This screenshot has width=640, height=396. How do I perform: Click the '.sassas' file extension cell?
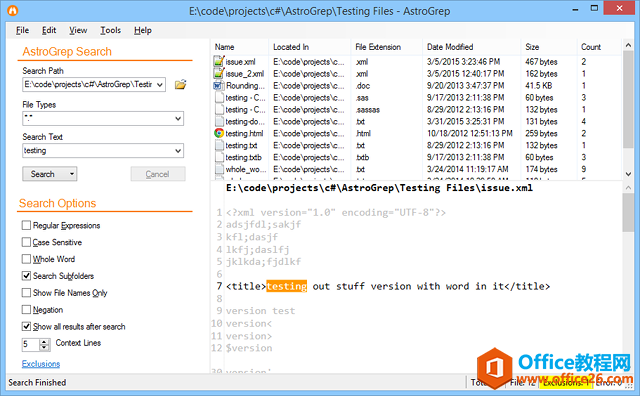pos(368,109)
